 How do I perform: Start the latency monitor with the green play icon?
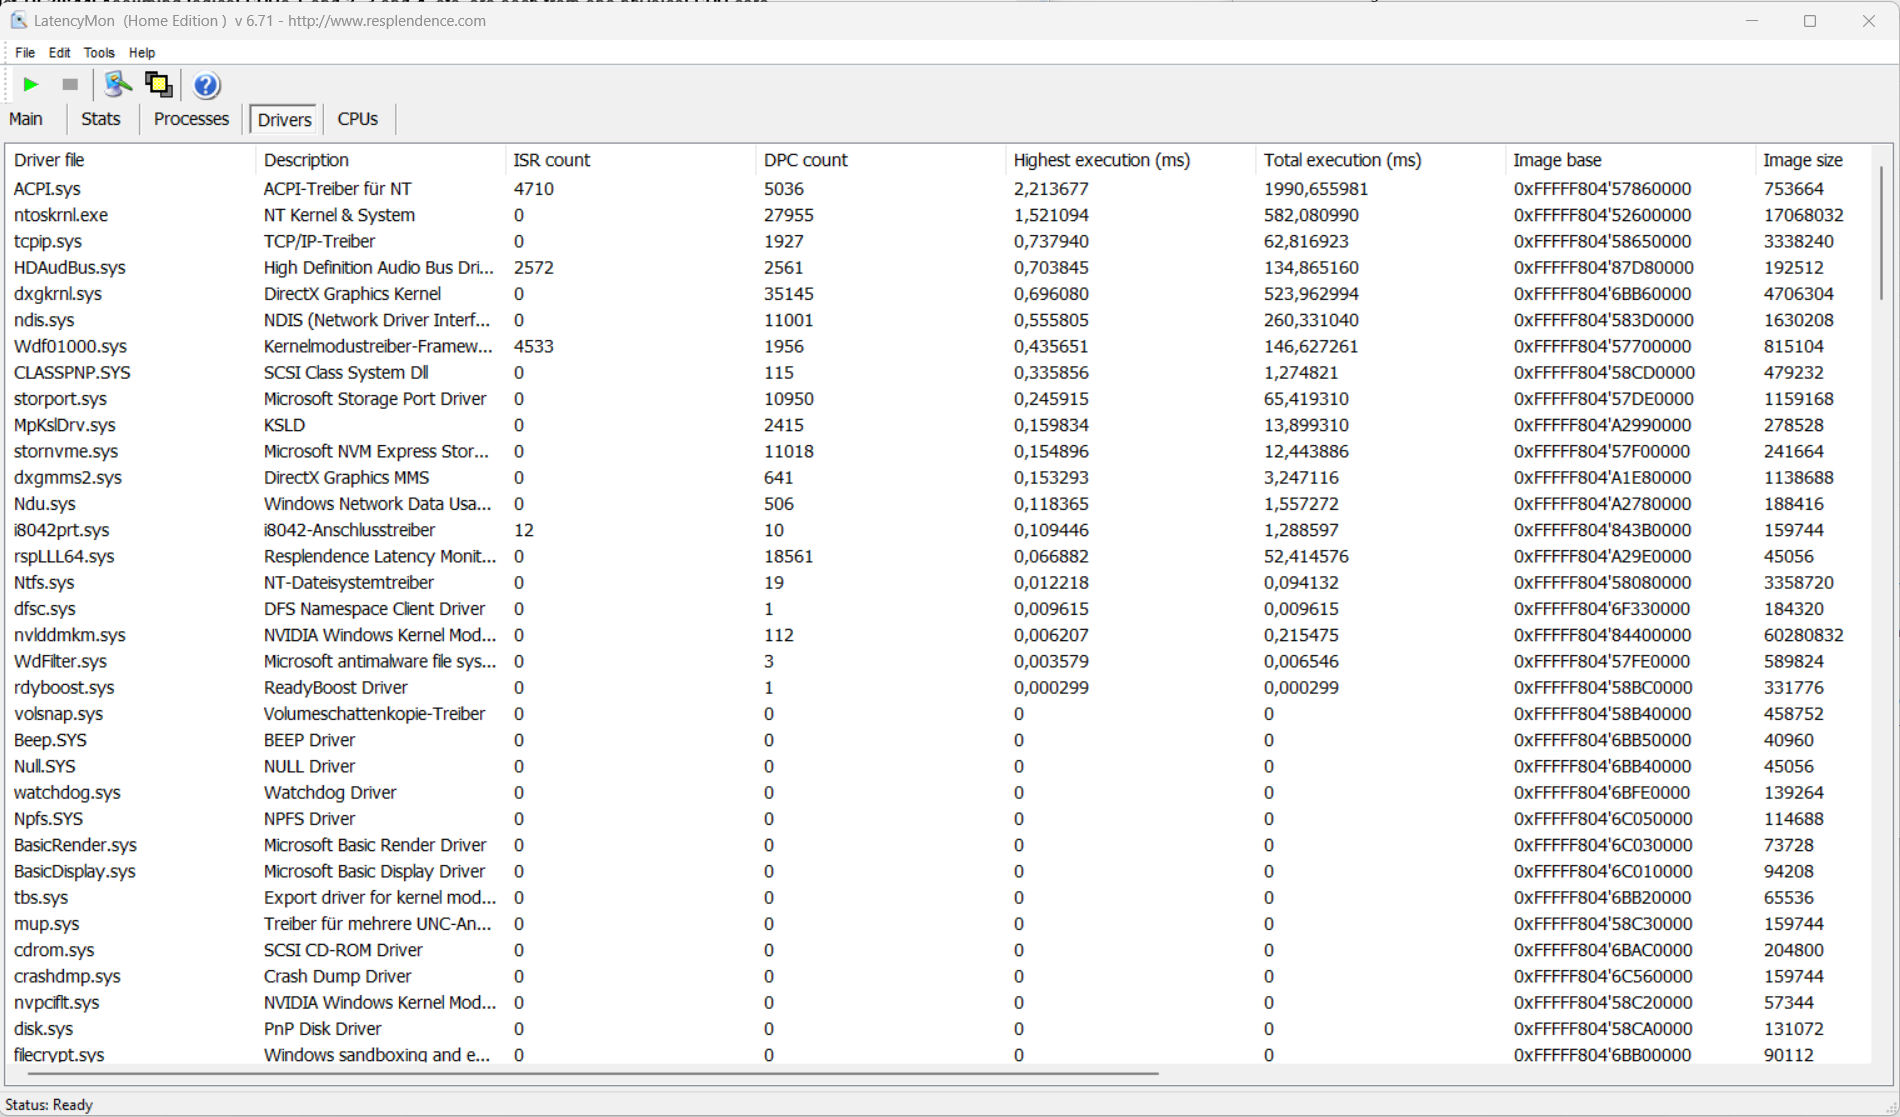coord(30,85)
